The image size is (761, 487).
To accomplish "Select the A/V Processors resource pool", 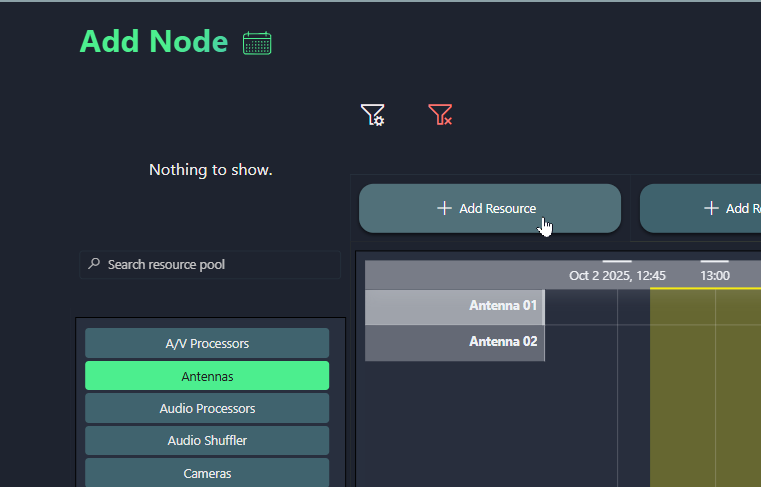I will [207, 343].
